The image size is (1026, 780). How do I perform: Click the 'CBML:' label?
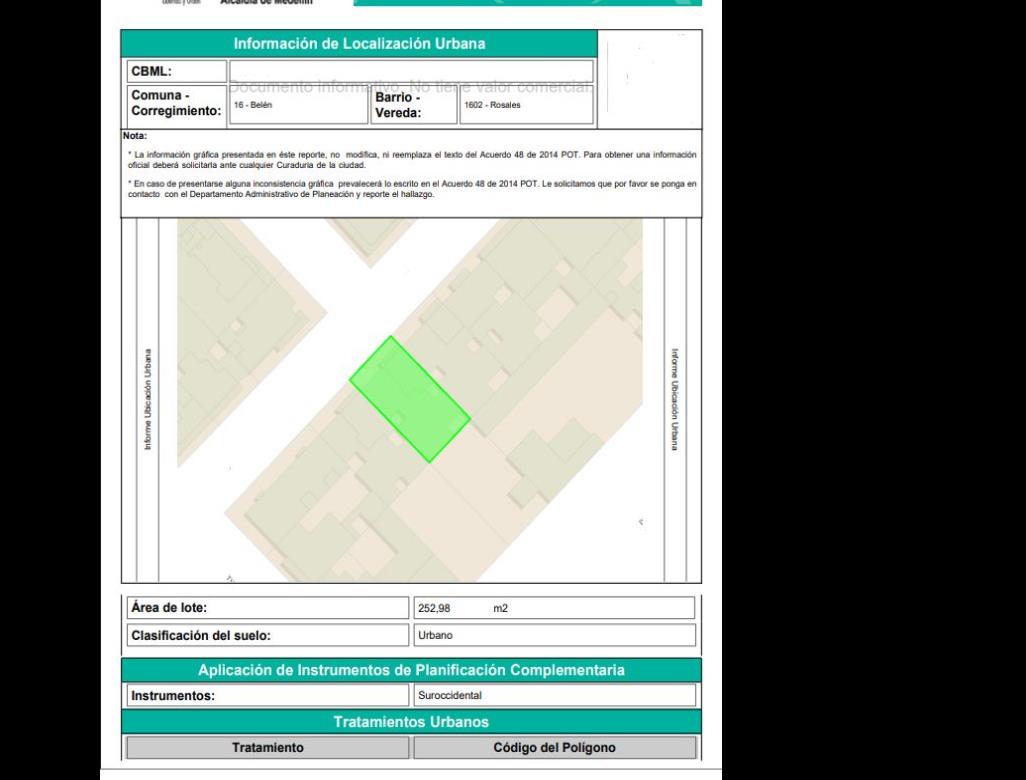pos(151,71)
